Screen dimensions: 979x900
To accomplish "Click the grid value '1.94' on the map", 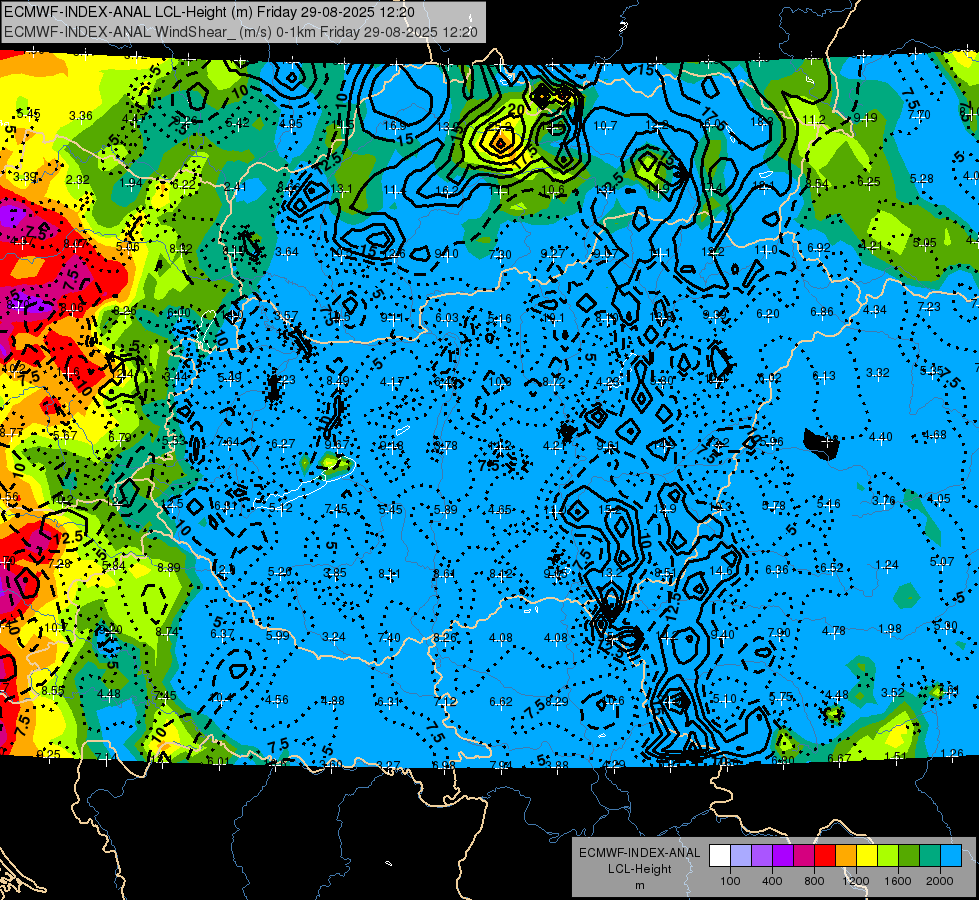I will pyautogui.click(x=131, y=183).
